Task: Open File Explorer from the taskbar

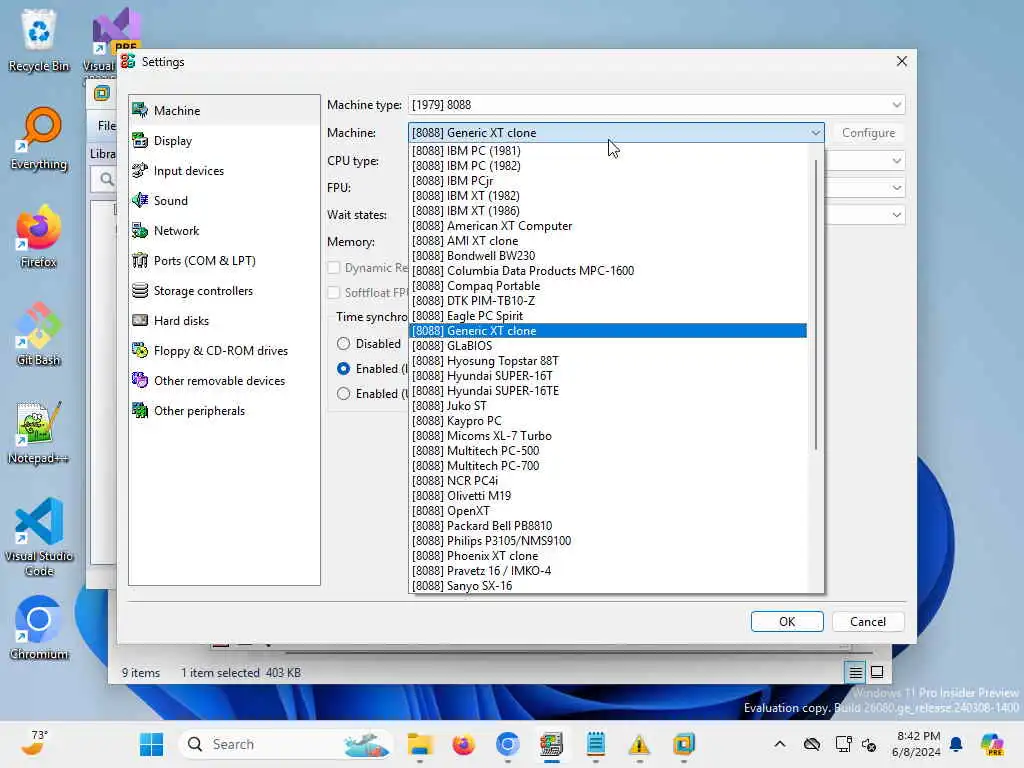Action: (420, 744)
